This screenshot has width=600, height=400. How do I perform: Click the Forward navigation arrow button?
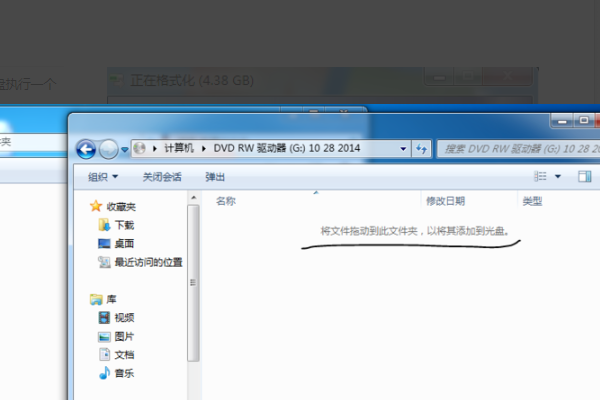pyautogui.click(x=109, y=148)
